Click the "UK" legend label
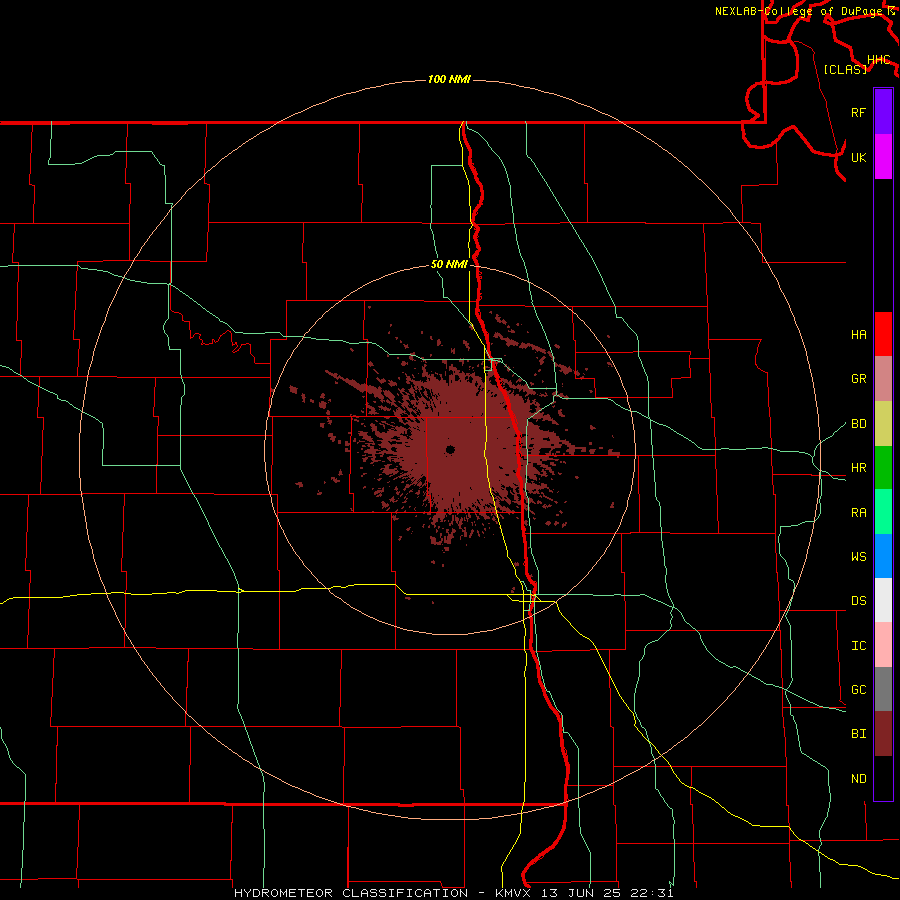Image resolution: width=900 pixels, height=900 pixels. click(x=858, y=157)
